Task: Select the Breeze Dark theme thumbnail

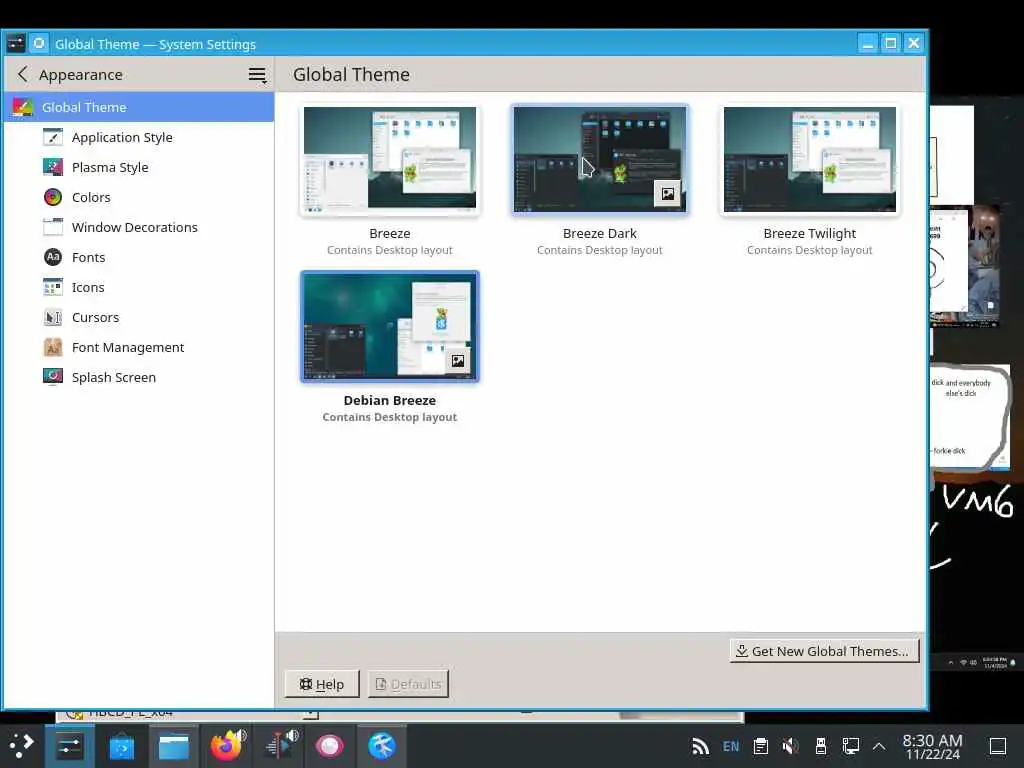Action: click(600, 159)
